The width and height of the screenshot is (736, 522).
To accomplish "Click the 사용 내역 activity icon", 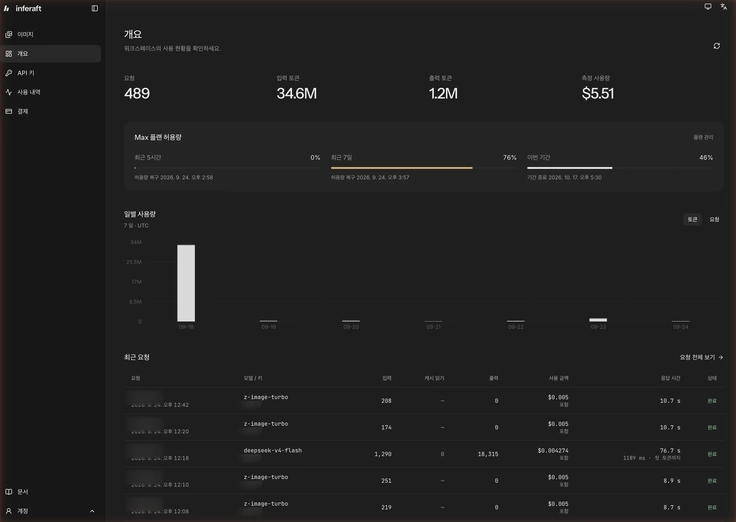I will (x=8, y=92).
